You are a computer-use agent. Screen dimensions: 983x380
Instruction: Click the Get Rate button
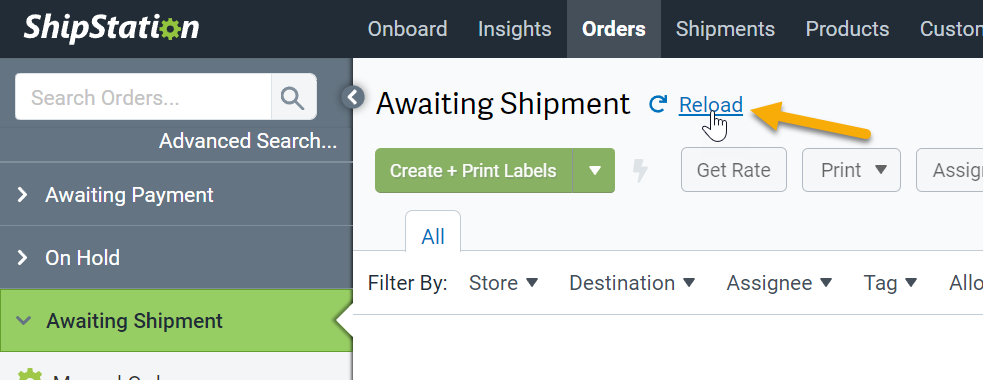coord(733,170)
